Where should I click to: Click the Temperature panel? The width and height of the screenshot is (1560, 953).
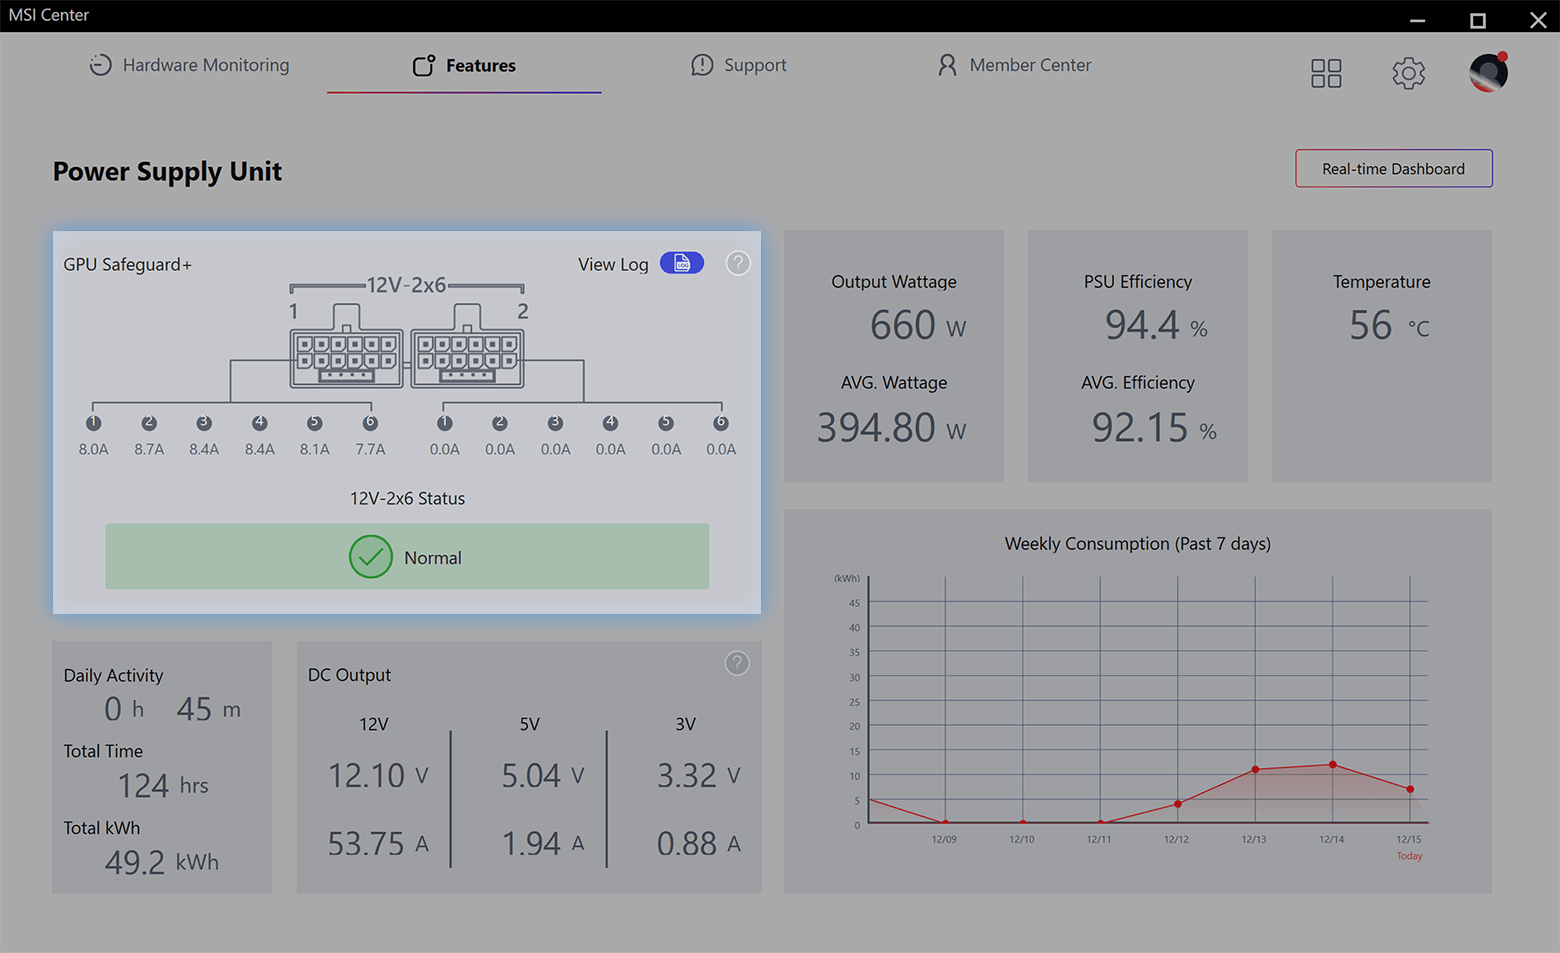1381,356
